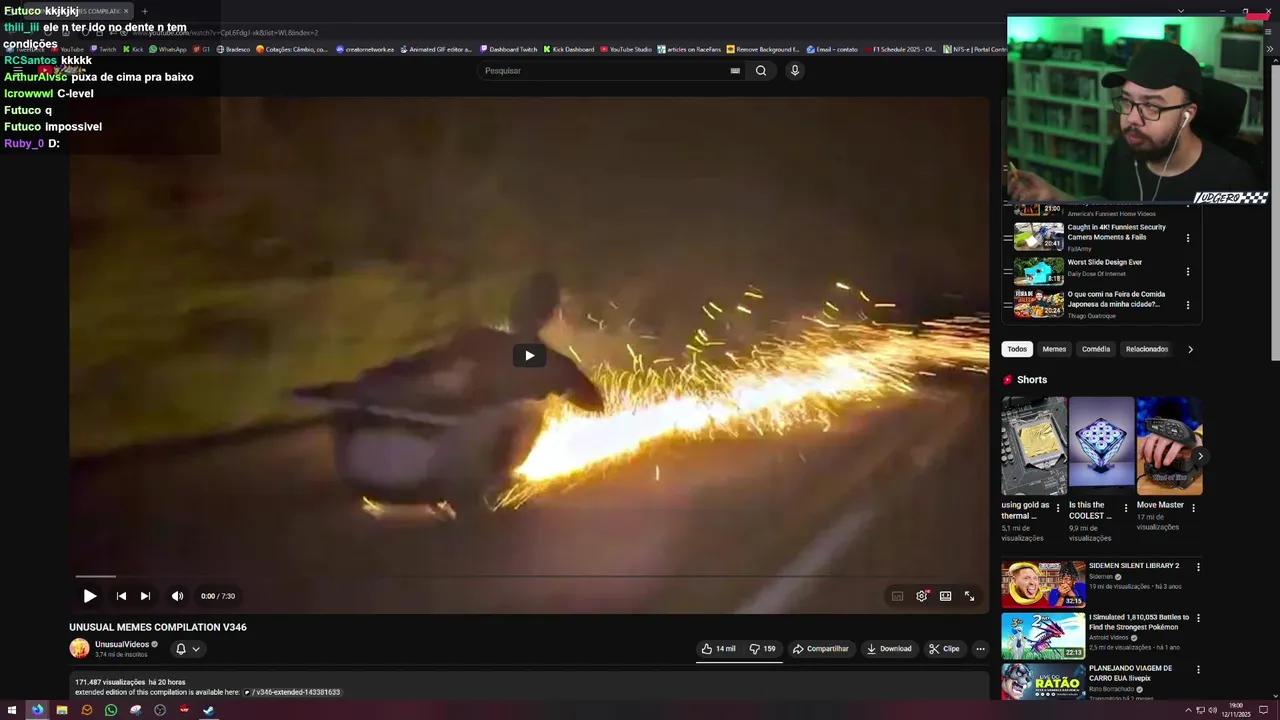The height and width of the screenshot is (720, 1280).
Task: Open the player settings gear
Action: [x=922, y=596]
